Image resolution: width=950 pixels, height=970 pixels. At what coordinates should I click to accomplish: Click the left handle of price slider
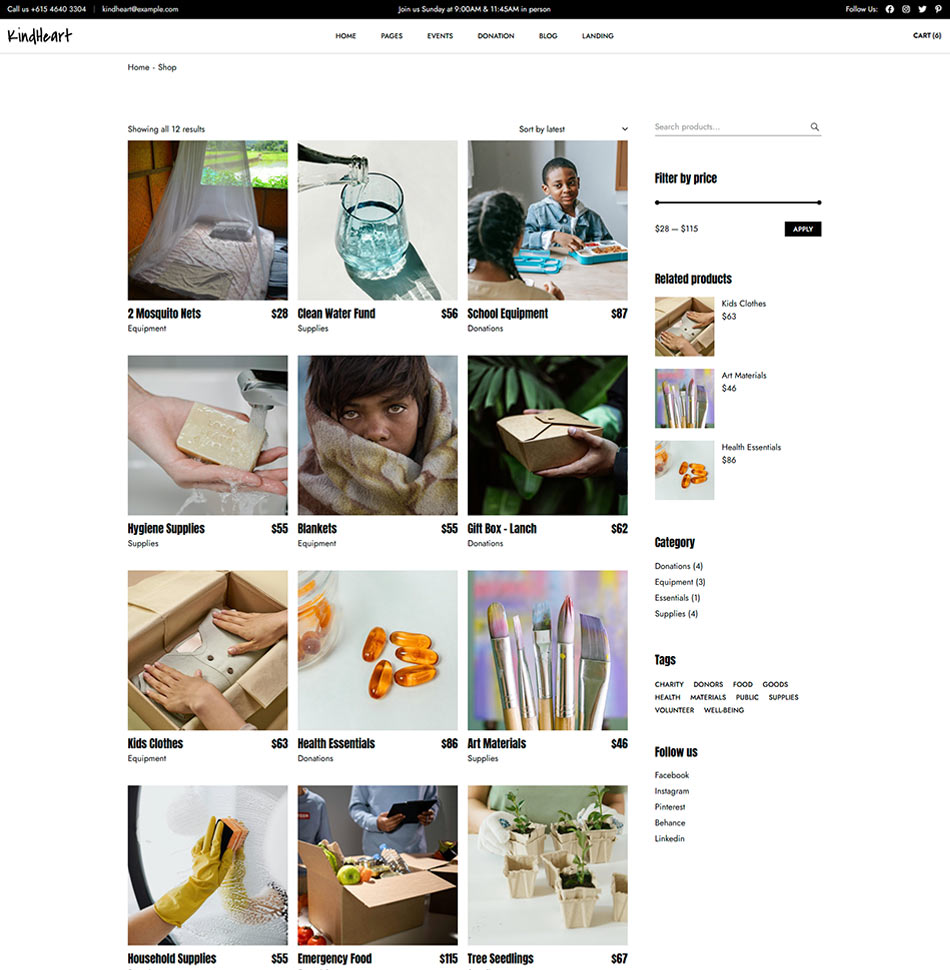(x=657, y=202)
